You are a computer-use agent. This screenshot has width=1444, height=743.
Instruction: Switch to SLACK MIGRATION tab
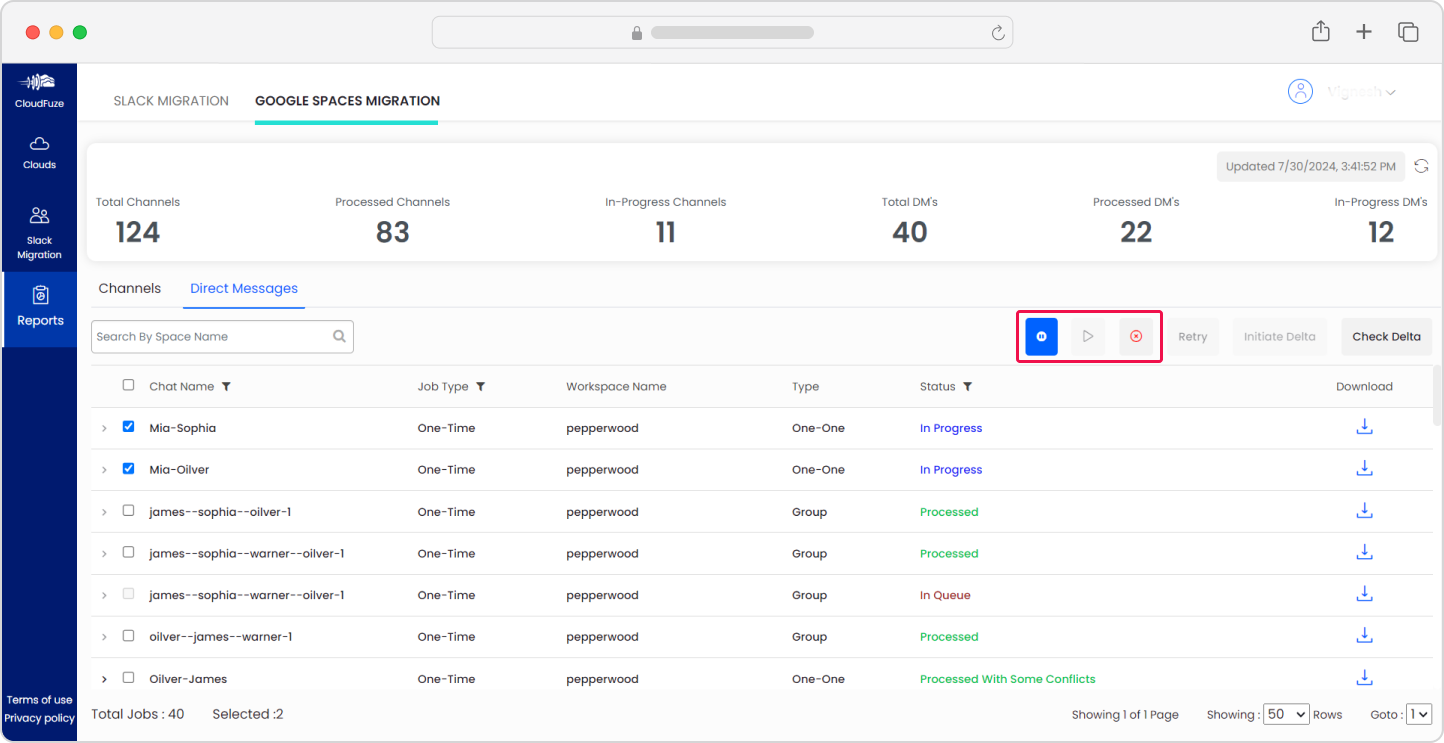pyautogui.click(x=171, y=101)
